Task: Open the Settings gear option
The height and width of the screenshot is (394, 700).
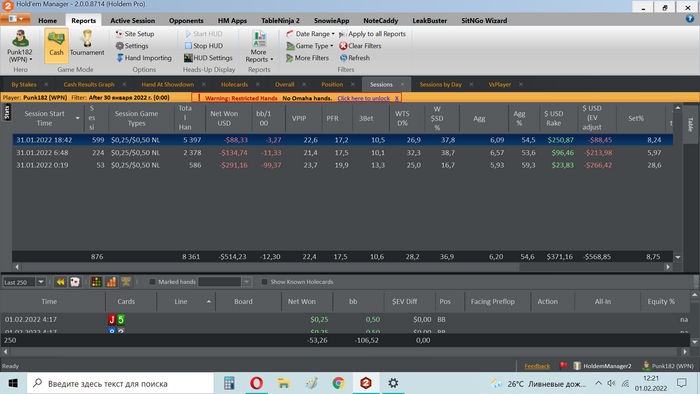Action: coord(132,46)
